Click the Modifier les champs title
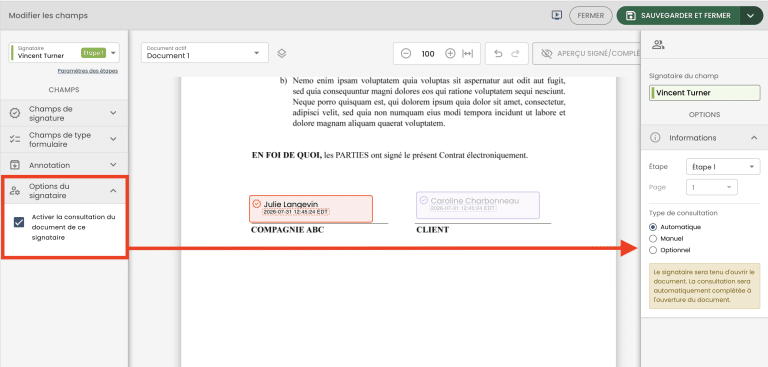Image resolution: width=768 pixels, height=367 pixels. pyautogui.click(x=48, y=16)
